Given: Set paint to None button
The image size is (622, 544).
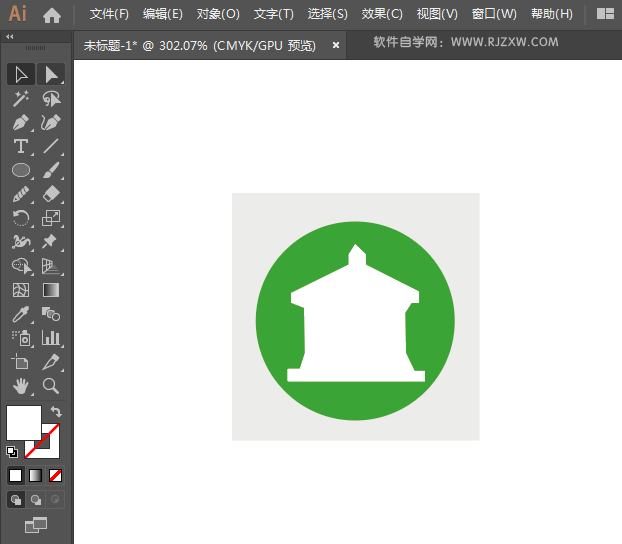Looking at the screenshot, I should pyautogui.click(x=55, y=475).
